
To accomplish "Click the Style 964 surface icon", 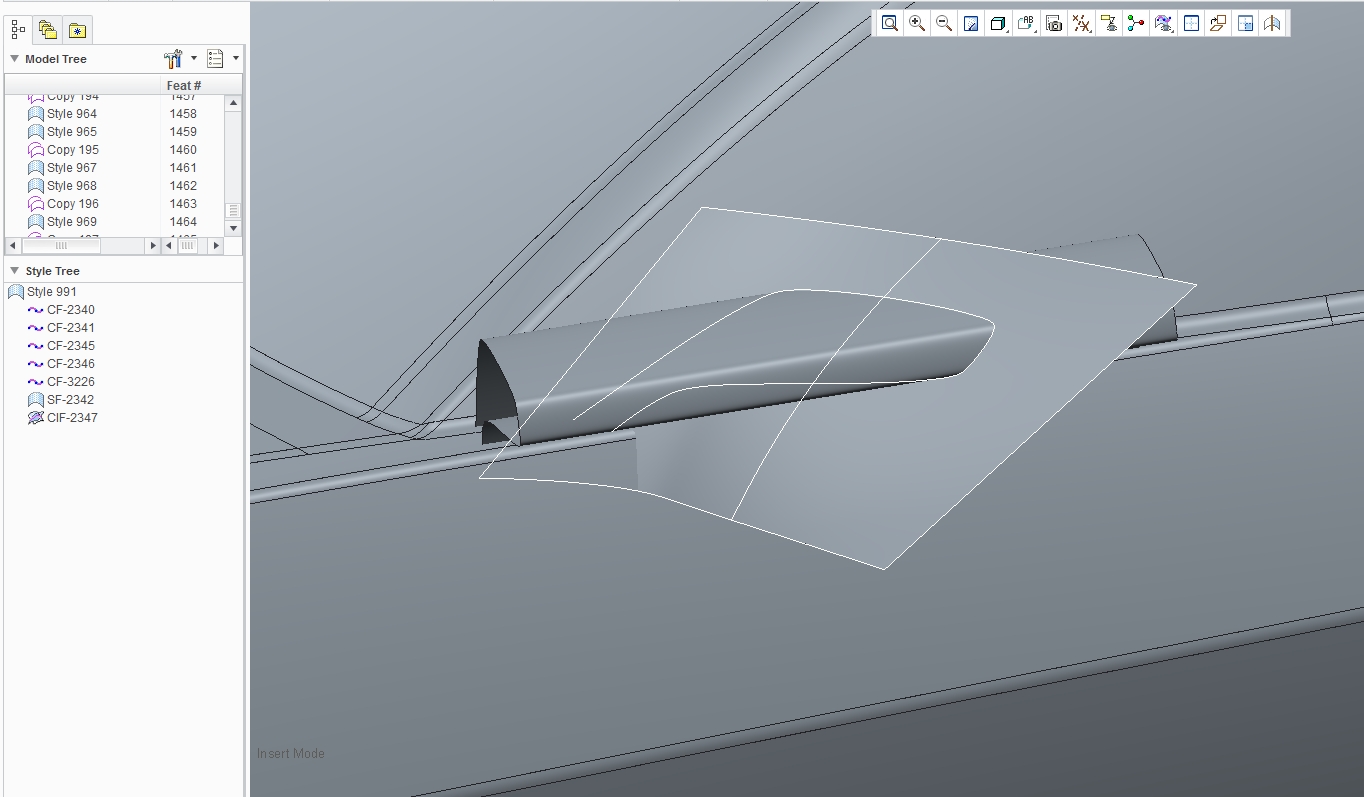I will 36,114.
